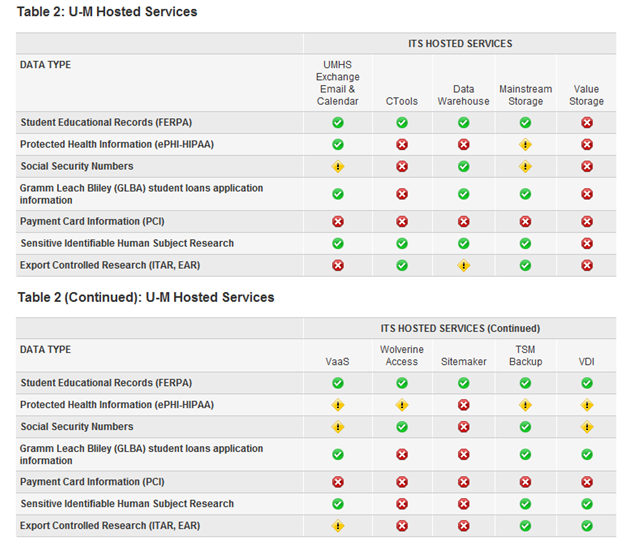Click PCI red X under TSM Backup
The image size is (622, 542).
[x=525, y=481]
